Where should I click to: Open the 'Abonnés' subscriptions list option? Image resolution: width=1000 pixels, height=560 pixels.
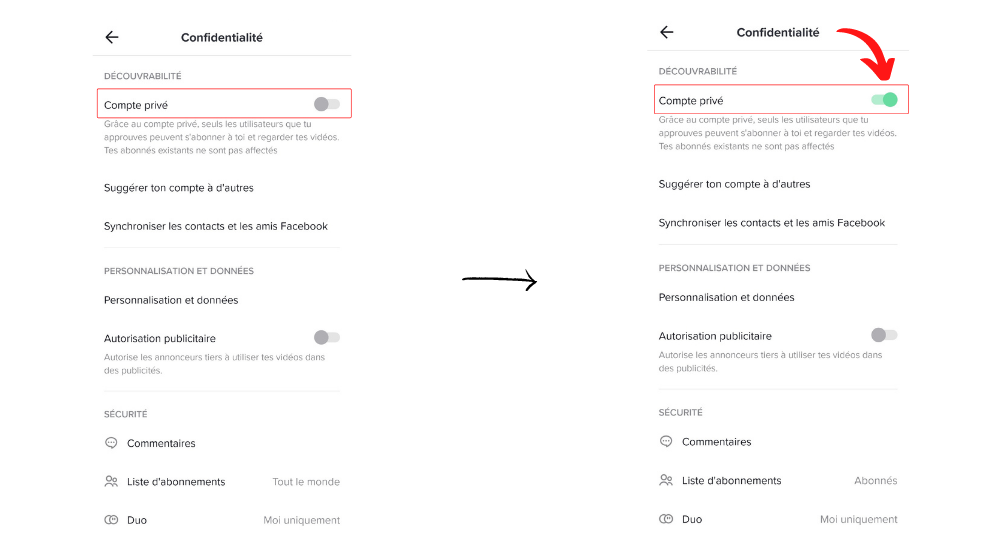pyautogui.click(x=875, y=481)
